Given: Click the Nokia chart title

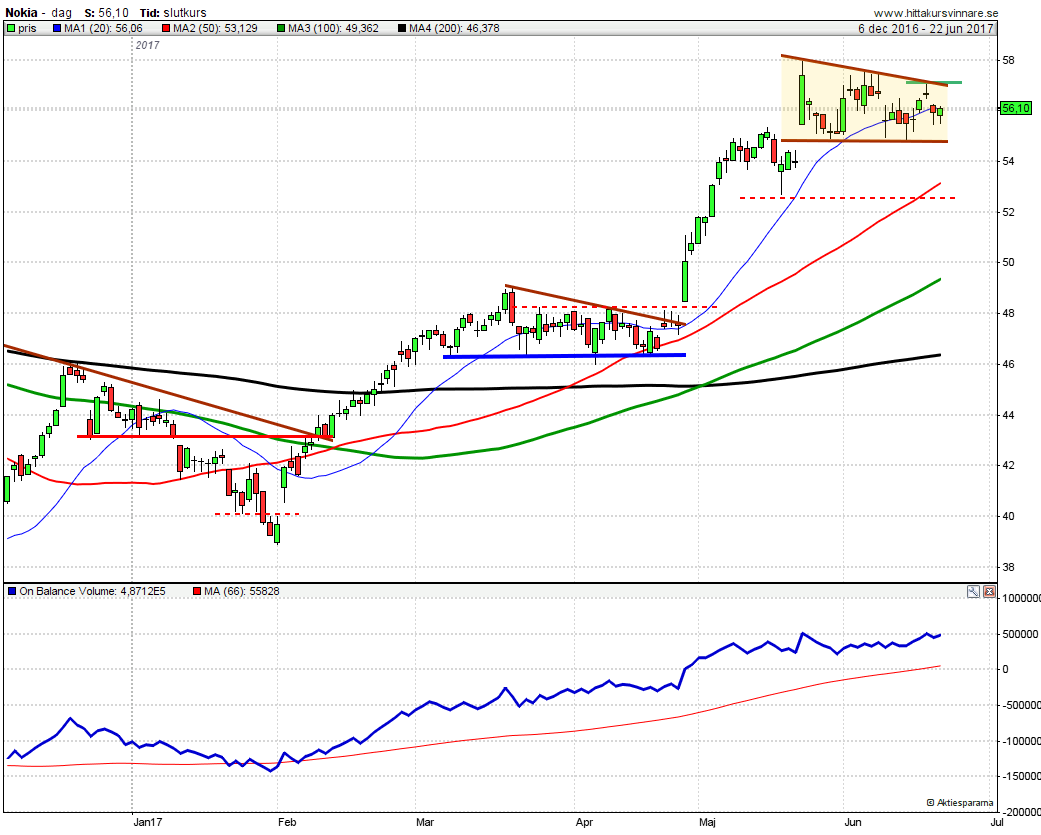Looking at the screenshot, I should pyautogui.click(x=21, y=13).
